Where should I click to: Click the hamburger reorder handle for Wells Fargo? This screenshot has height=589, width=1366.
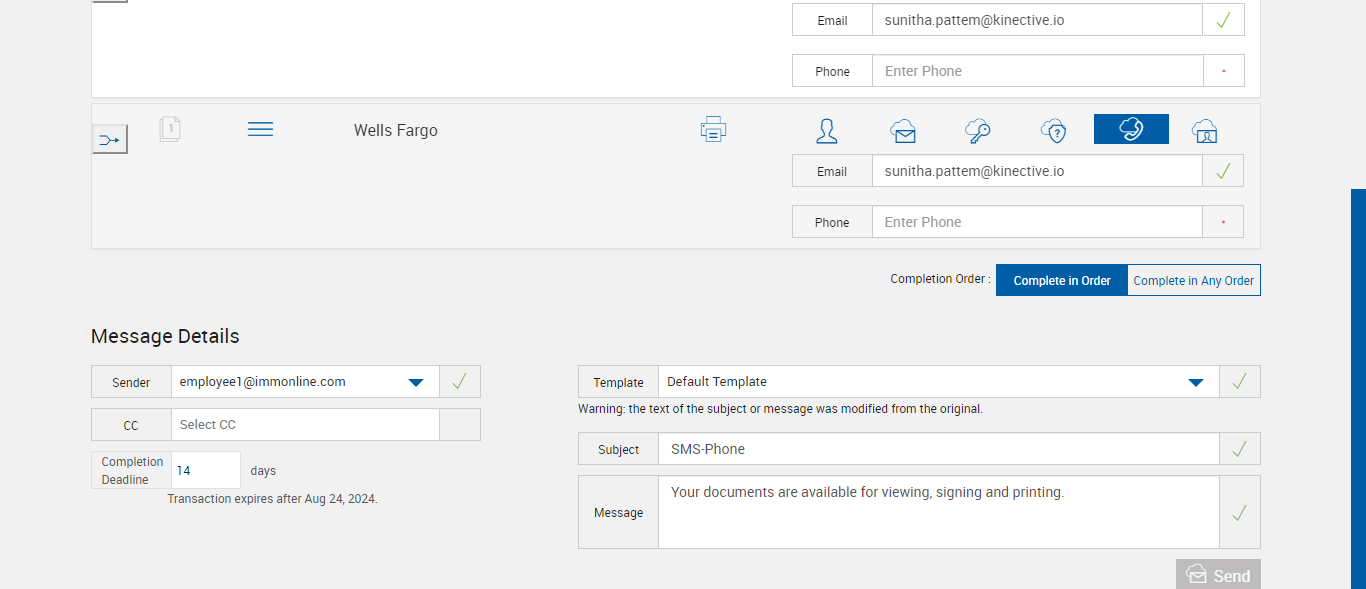260,129
